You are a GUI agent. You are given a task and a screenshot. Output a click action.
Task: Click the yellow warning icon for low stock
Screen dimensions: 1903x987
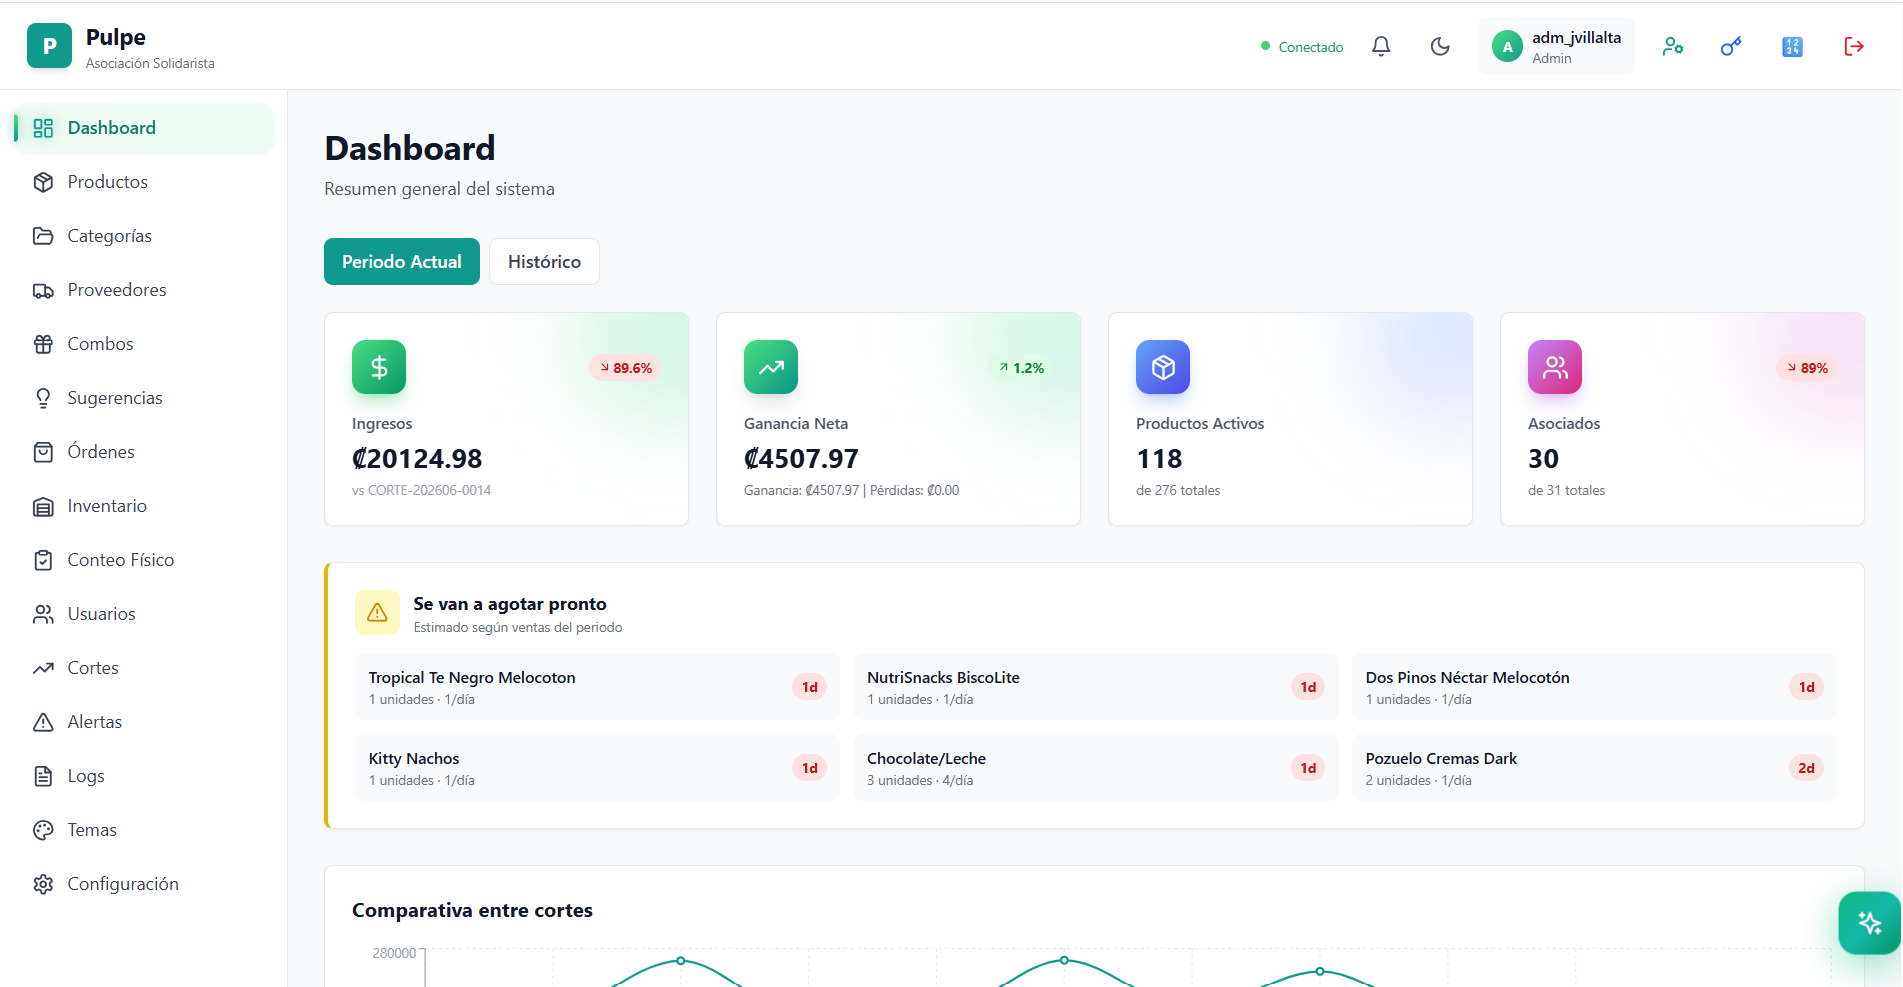pyautogui.click(x=377, y=612)
